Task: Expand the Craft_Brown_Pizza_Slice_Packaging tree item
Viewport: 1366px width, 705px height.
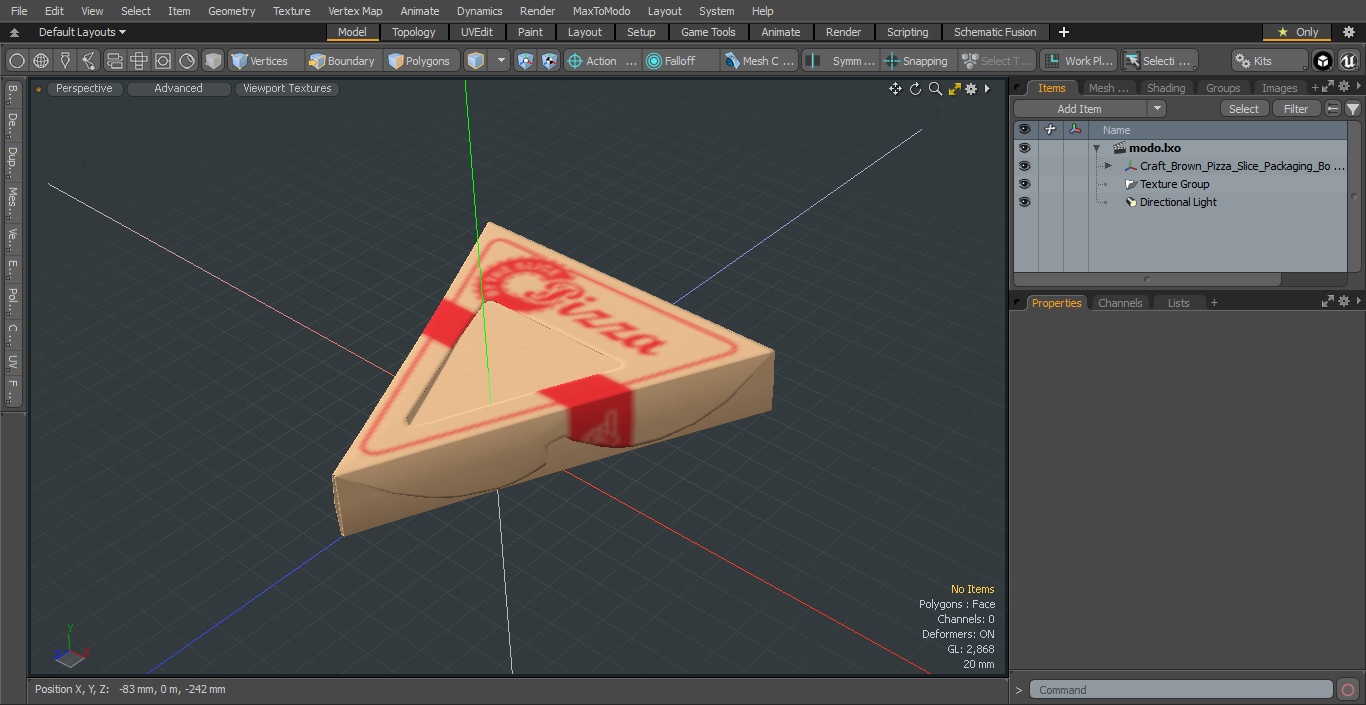Action: pyautogui.click(x=1108, y=166)
